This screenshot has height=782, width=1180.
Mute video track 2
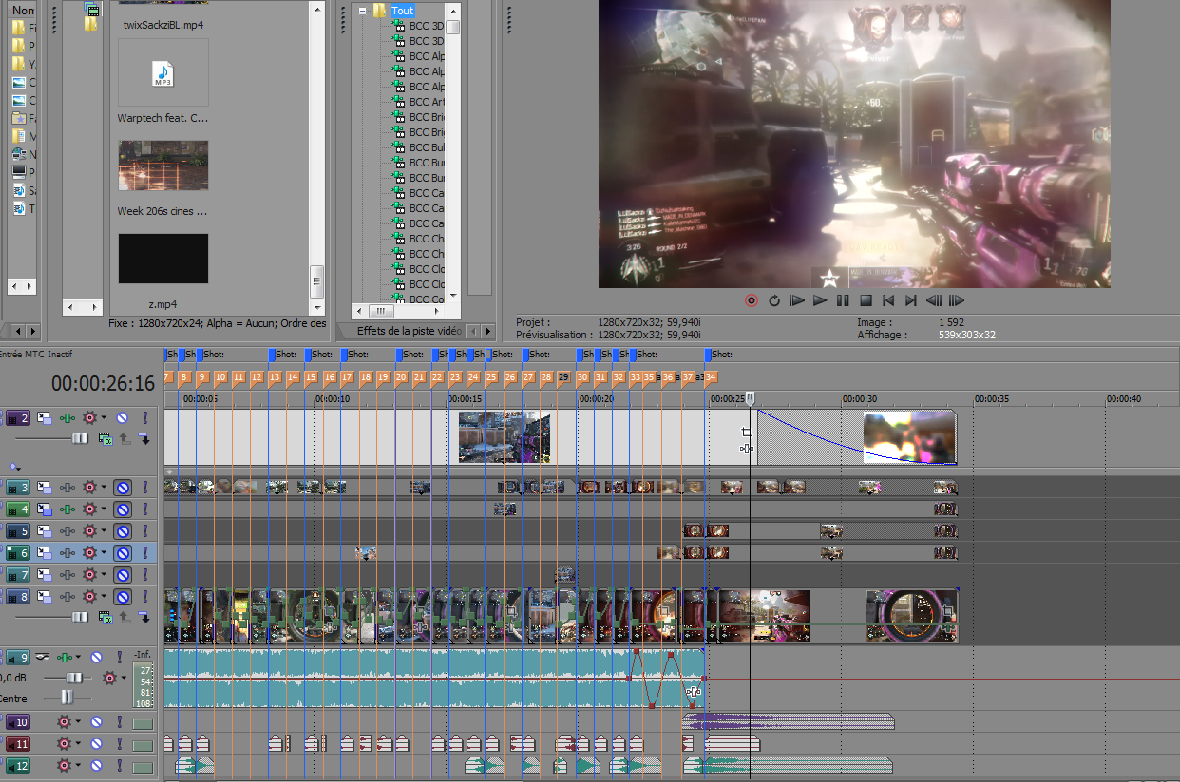pos(122,418)
